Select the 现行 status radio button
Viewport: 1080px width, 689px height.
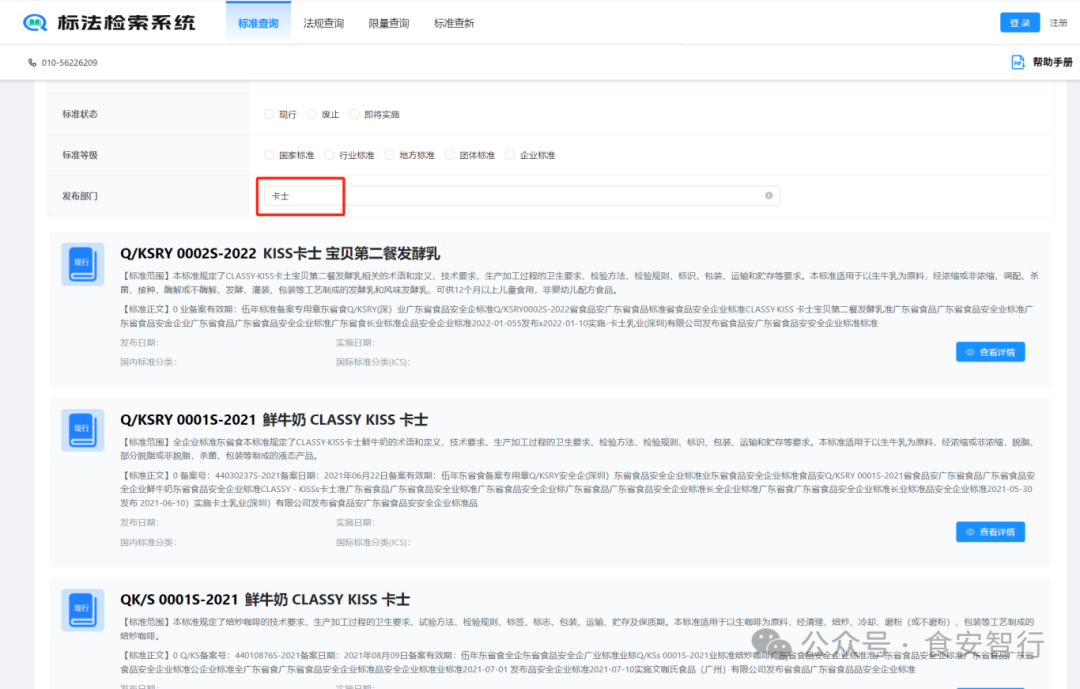pyautogui.click(x=269, y=114)
